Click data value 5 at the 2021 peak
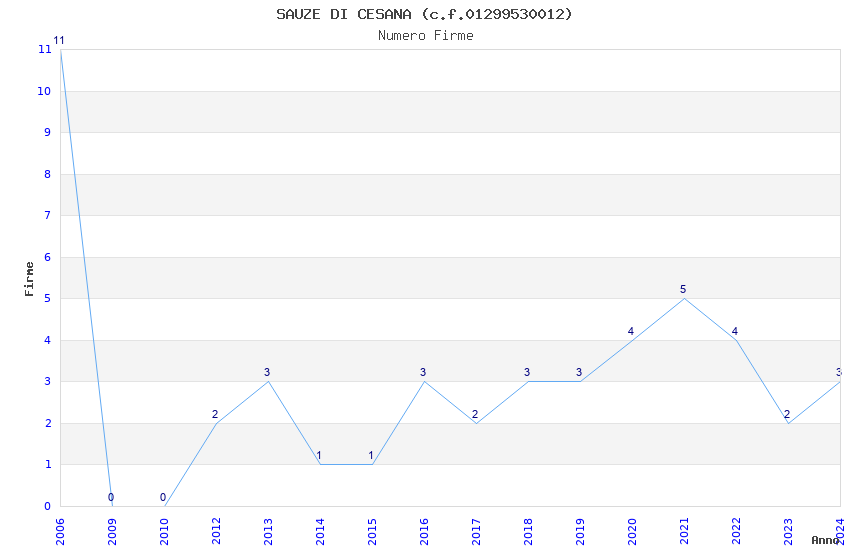 click(683, 289)
